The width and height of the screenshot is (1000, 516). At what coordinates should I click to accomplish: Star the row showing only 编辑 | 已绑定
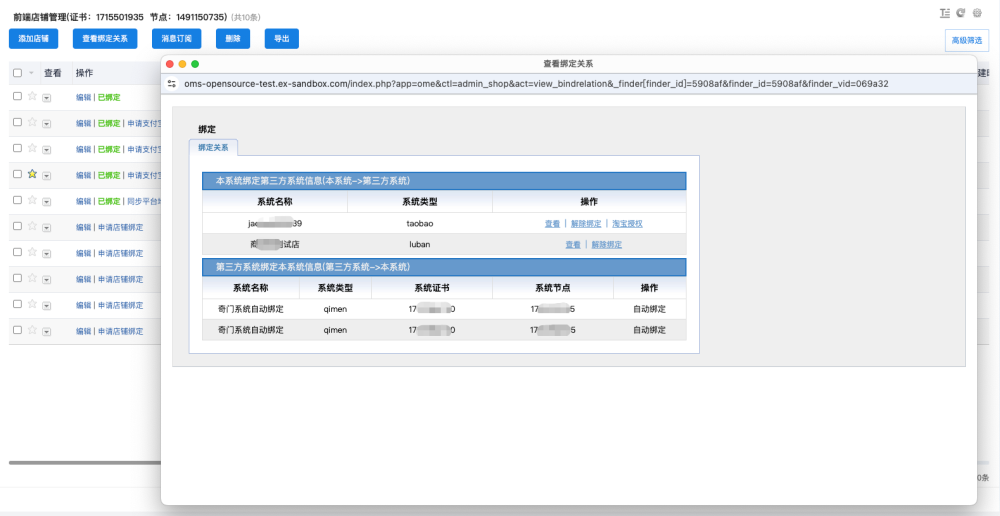[x=32, y=96]
